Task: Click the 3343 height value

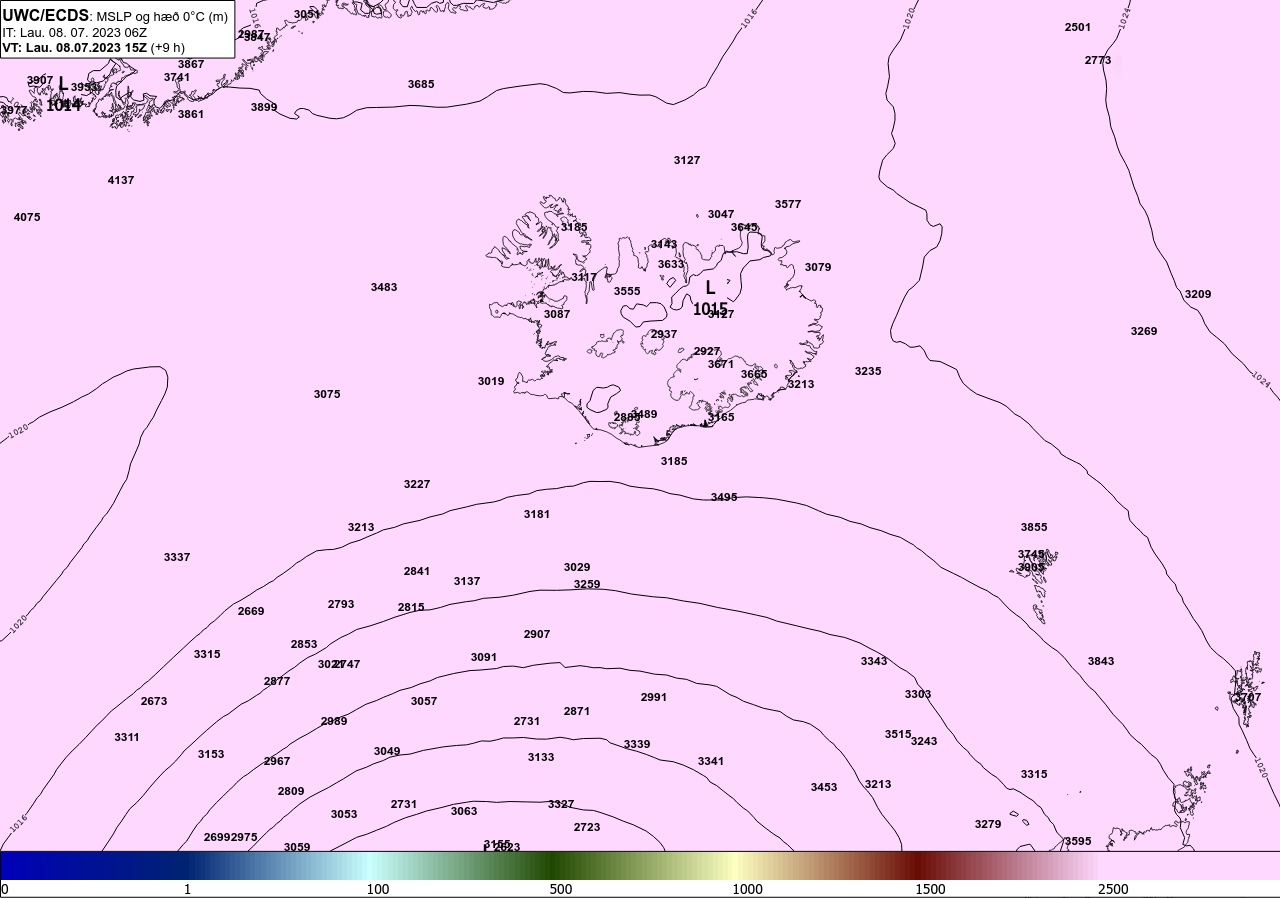Action: tap(874, 661)
